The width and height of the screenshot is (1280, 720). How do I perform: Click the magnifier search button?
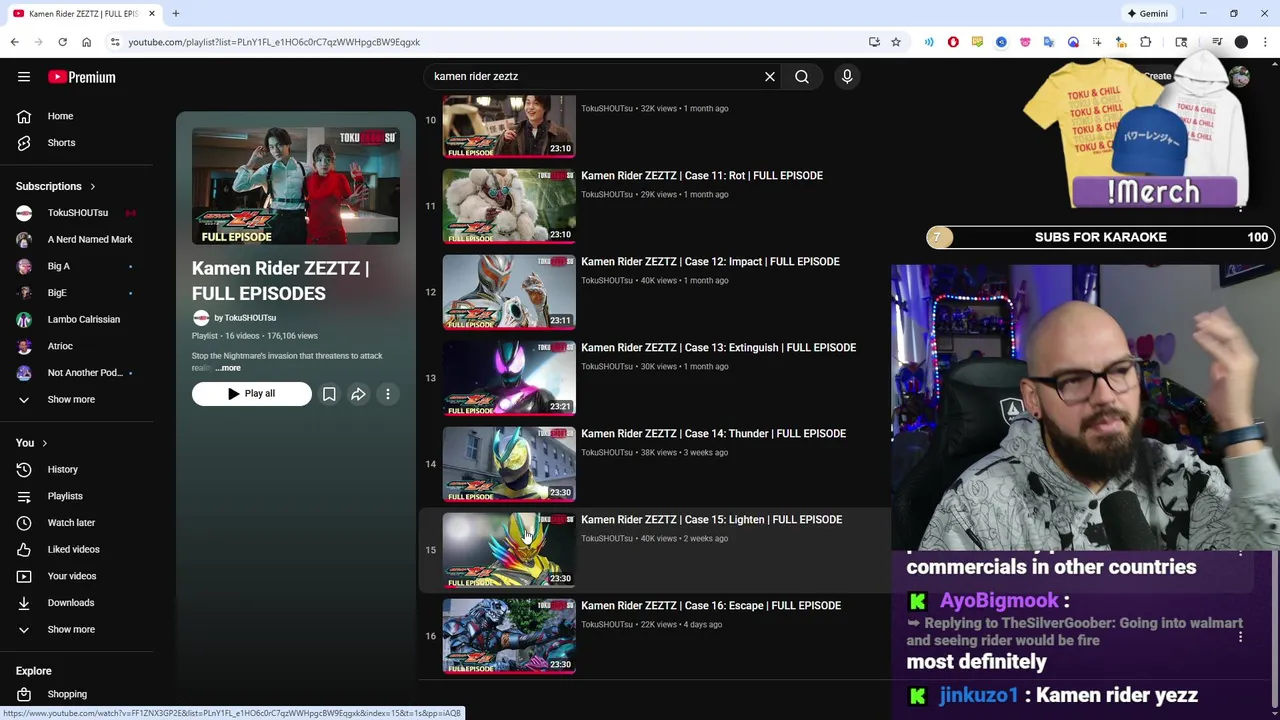[802, 76]
